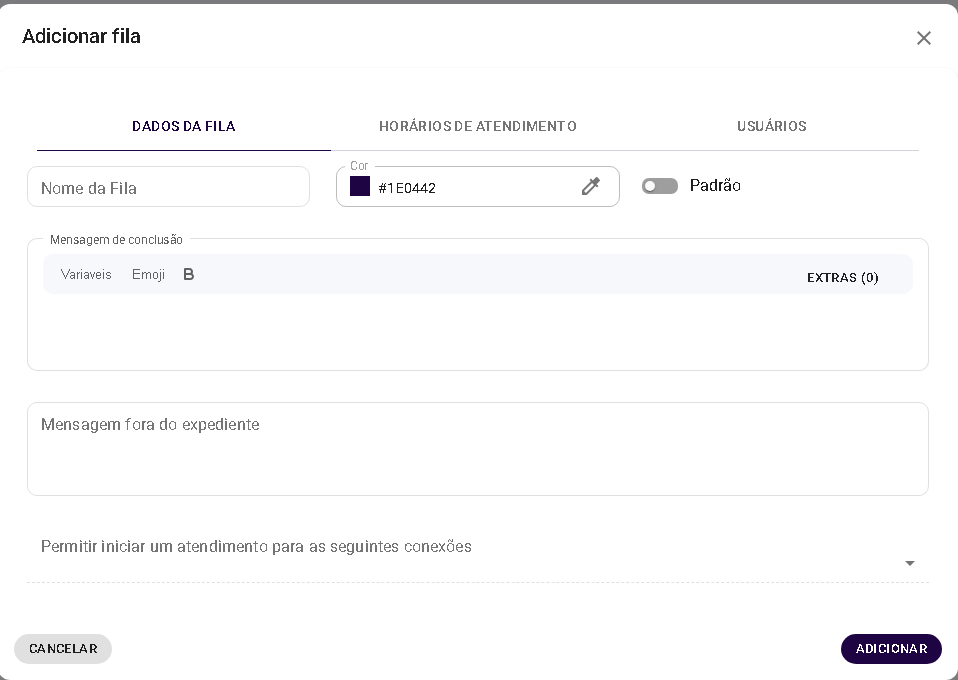958x680 pixels.
Task: Focus the Nome da Fila input field
Action: pyautogui.click(x=168, y=187)
